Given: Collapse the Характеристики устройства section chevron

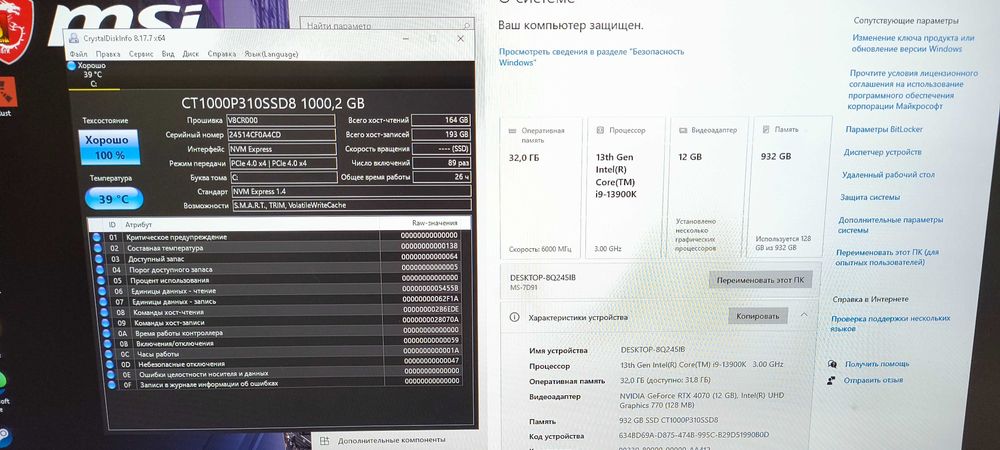Looking at the screenshot, I should tap(804, 315).
